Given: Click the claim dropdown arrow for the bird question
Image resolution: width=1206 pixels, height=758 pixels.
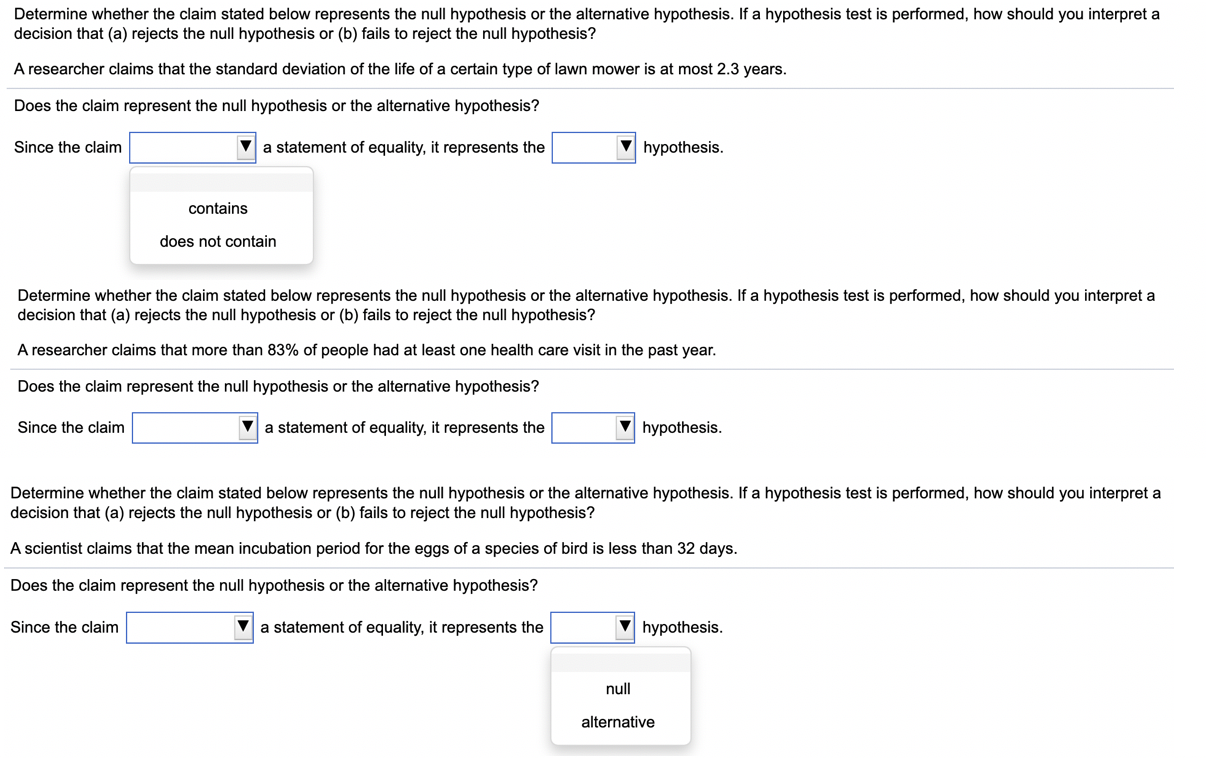Looking at the screenshot, I should click(243, 627).
